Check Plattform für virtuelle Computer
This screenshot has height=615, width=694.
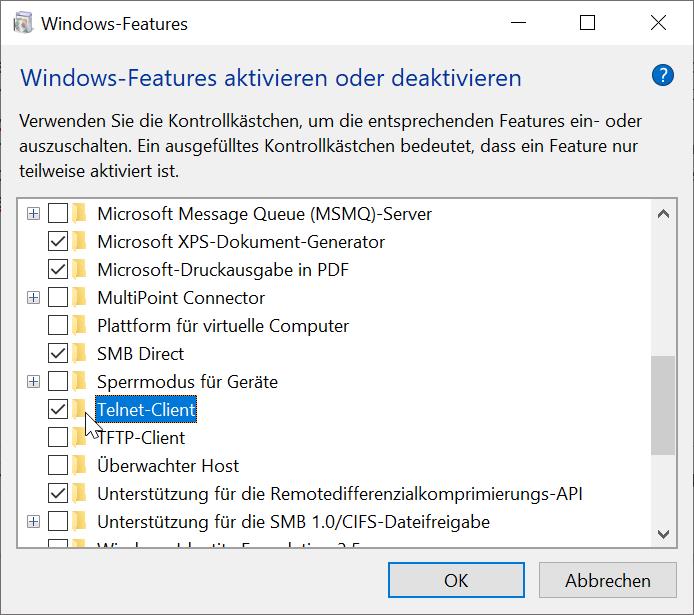58,325
